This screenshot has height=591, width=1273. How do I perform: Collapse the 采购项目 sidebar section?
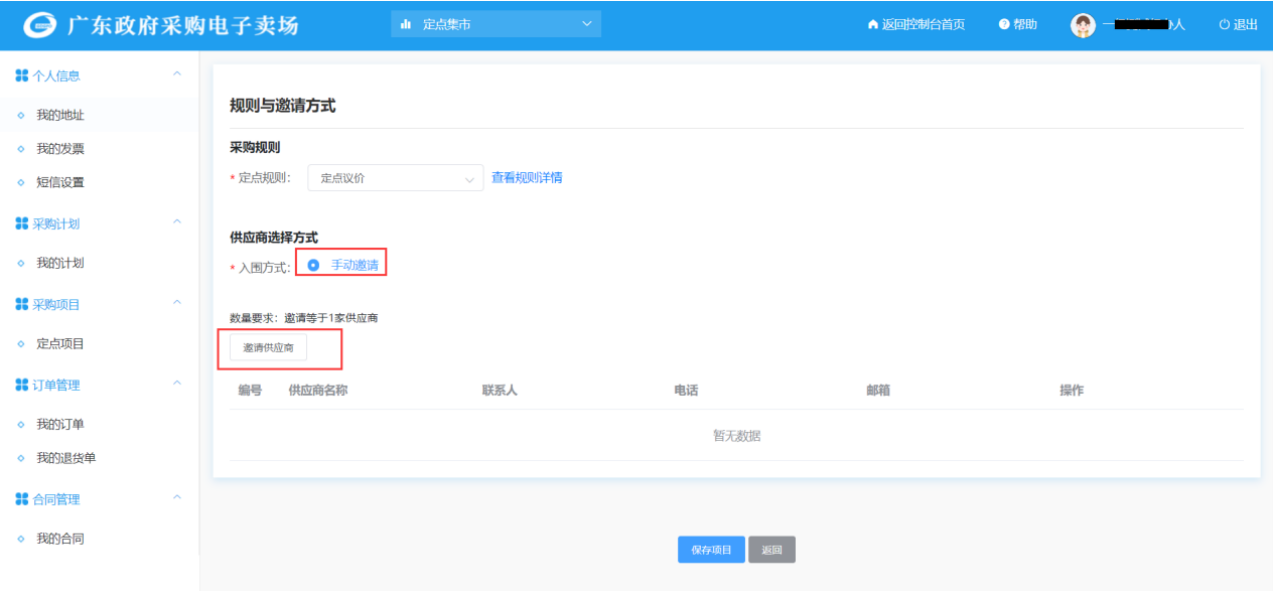tap(177, 302)
